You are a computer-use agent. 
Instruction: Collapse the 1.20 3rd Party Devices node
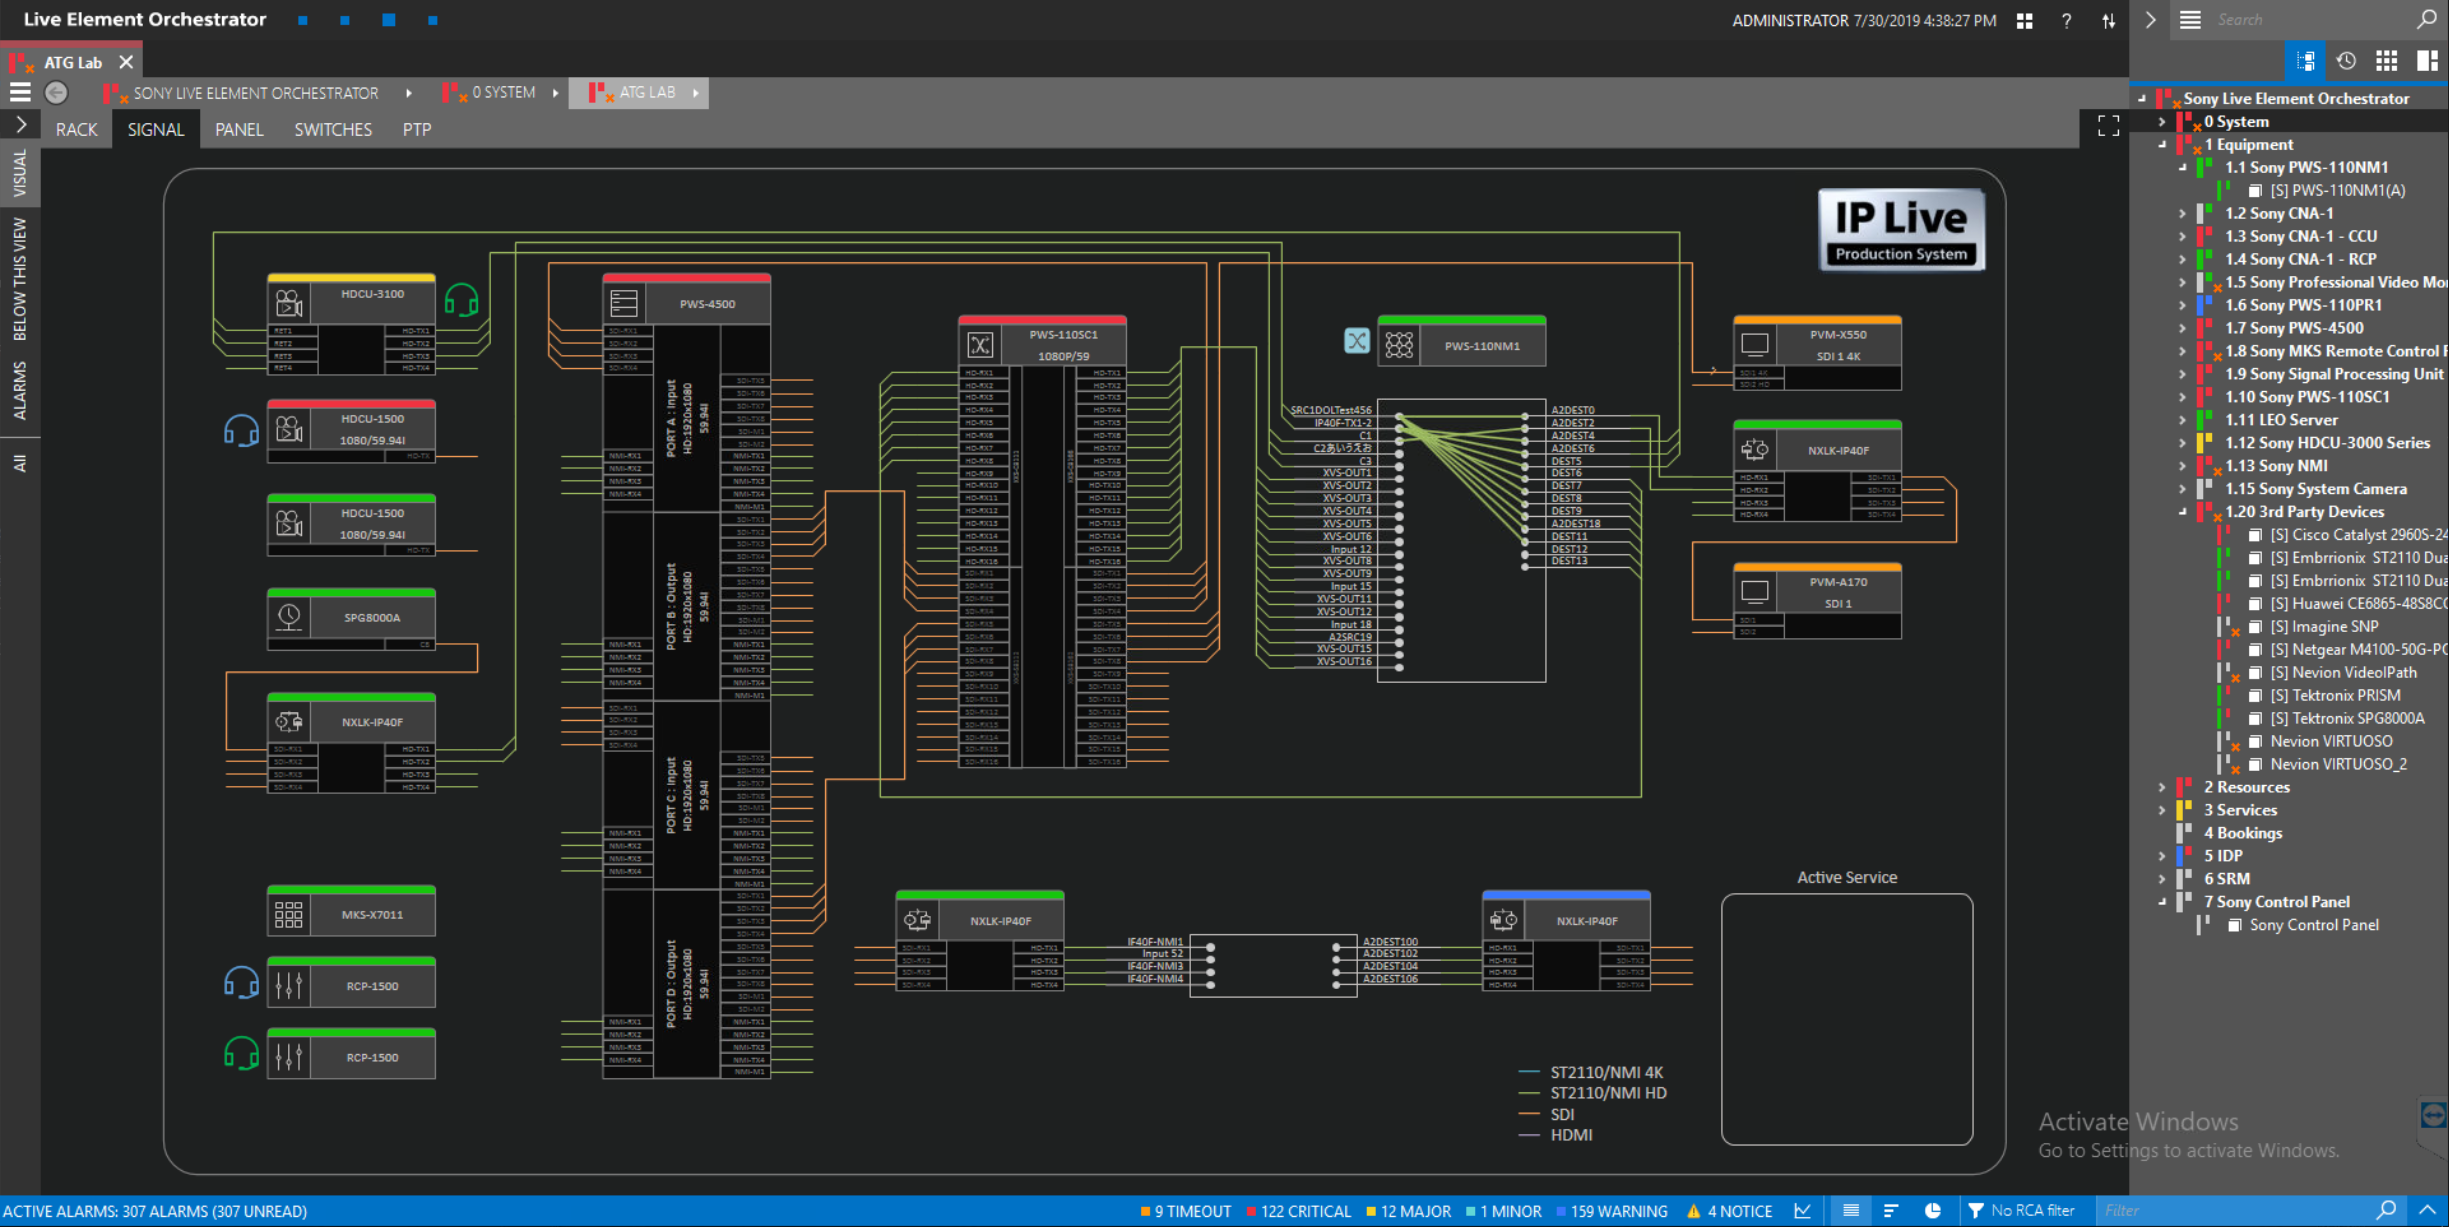(2182, 512)
